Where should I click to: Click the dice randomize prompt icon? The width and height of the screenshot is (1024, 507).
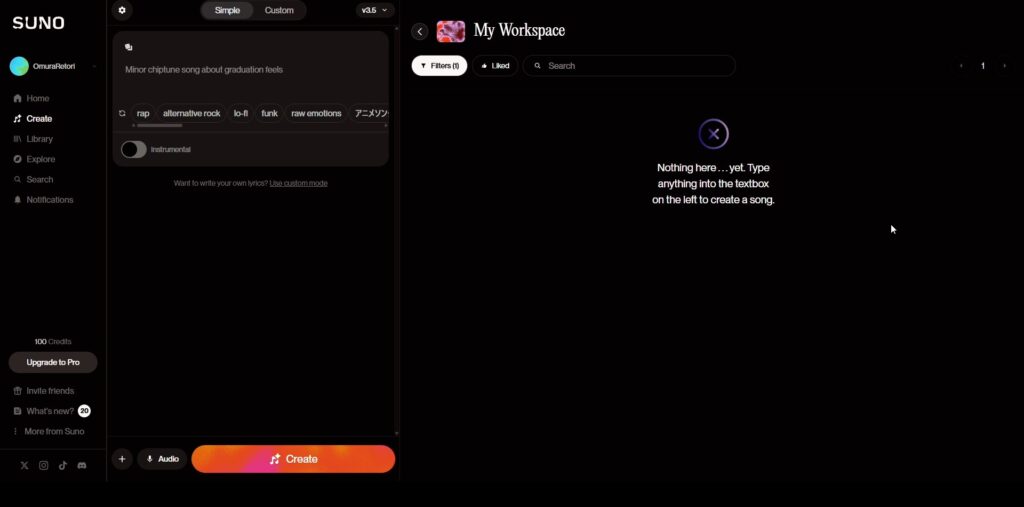point(129,47)
